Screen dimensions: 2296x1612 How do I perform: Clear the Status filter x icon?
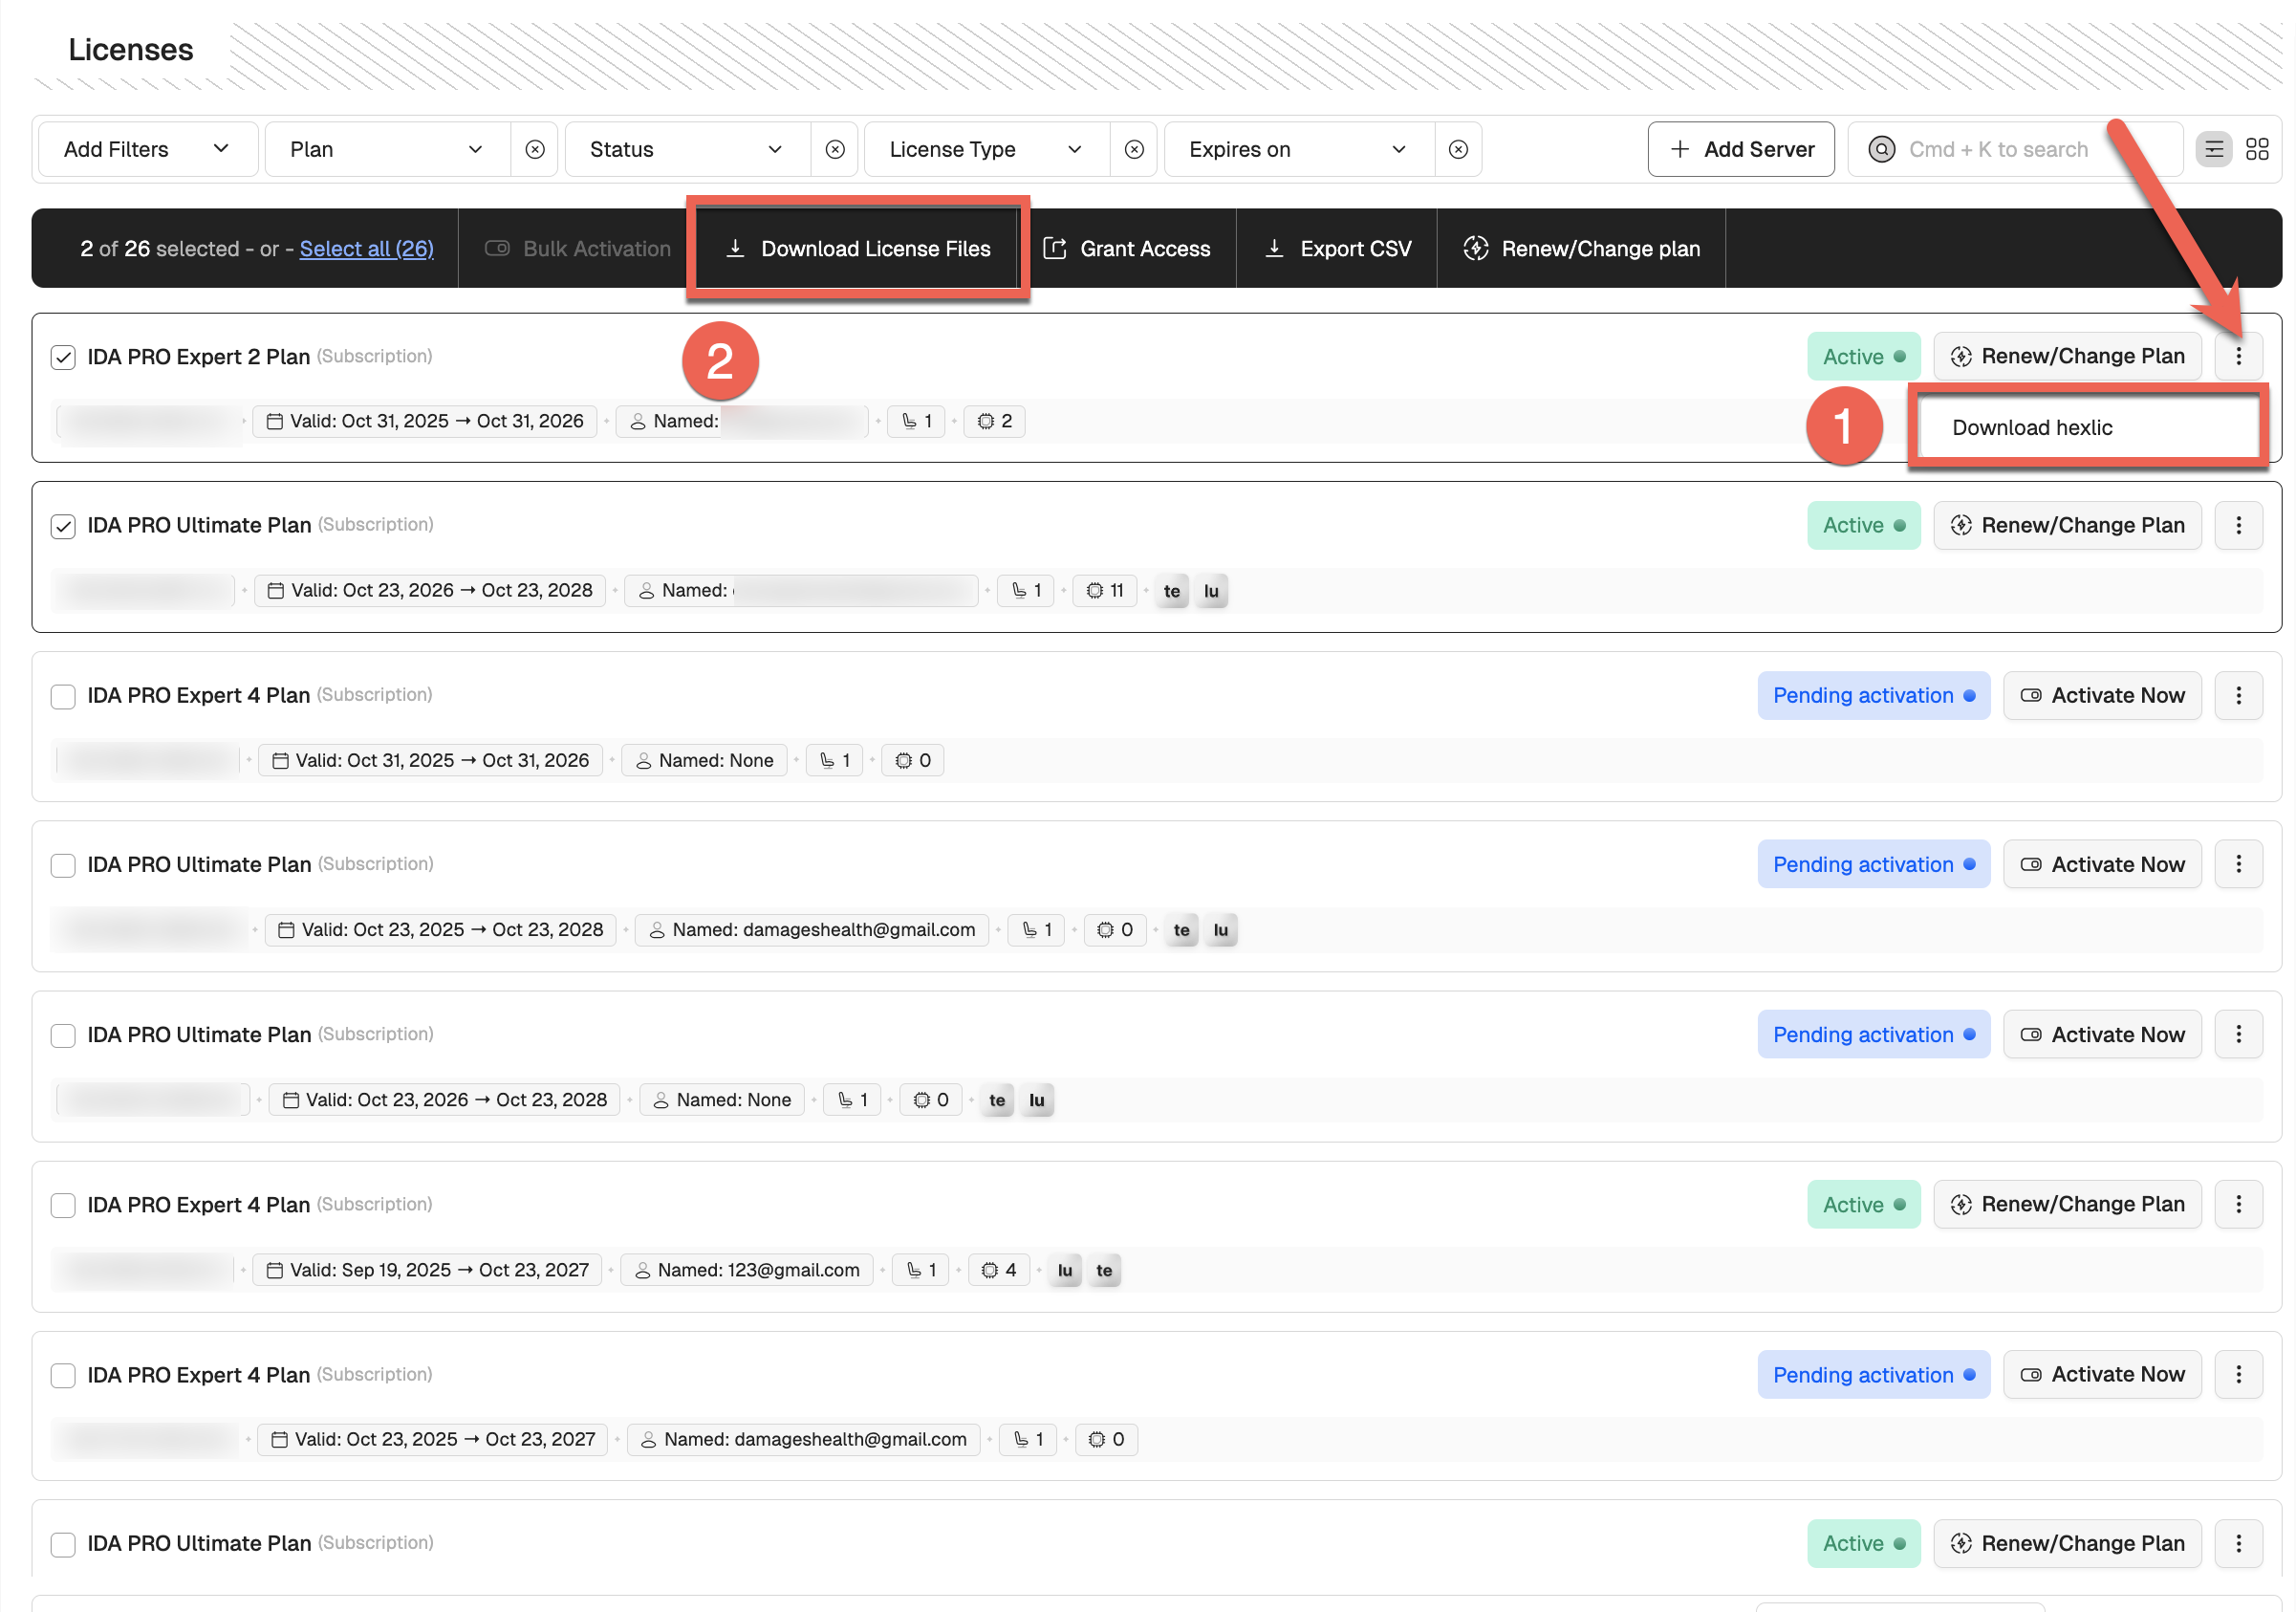tap(835, 149)
